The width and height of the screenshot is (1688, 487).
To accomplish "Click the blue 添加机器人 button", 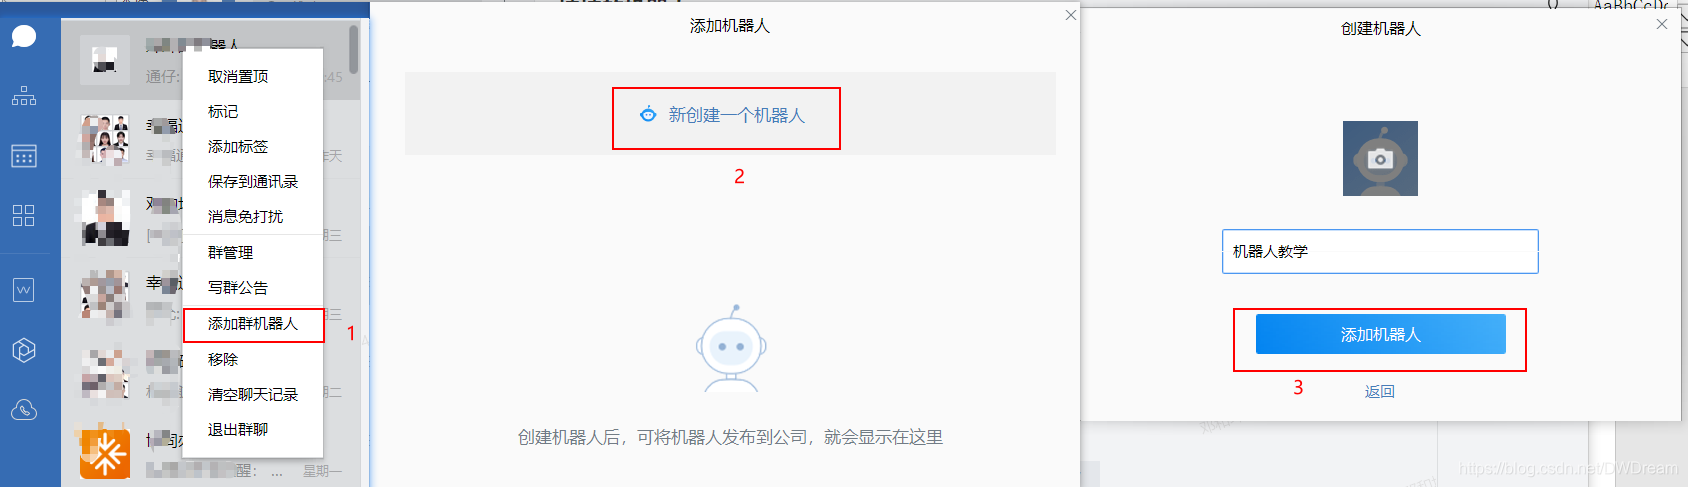I will [x=1380, y=334].
